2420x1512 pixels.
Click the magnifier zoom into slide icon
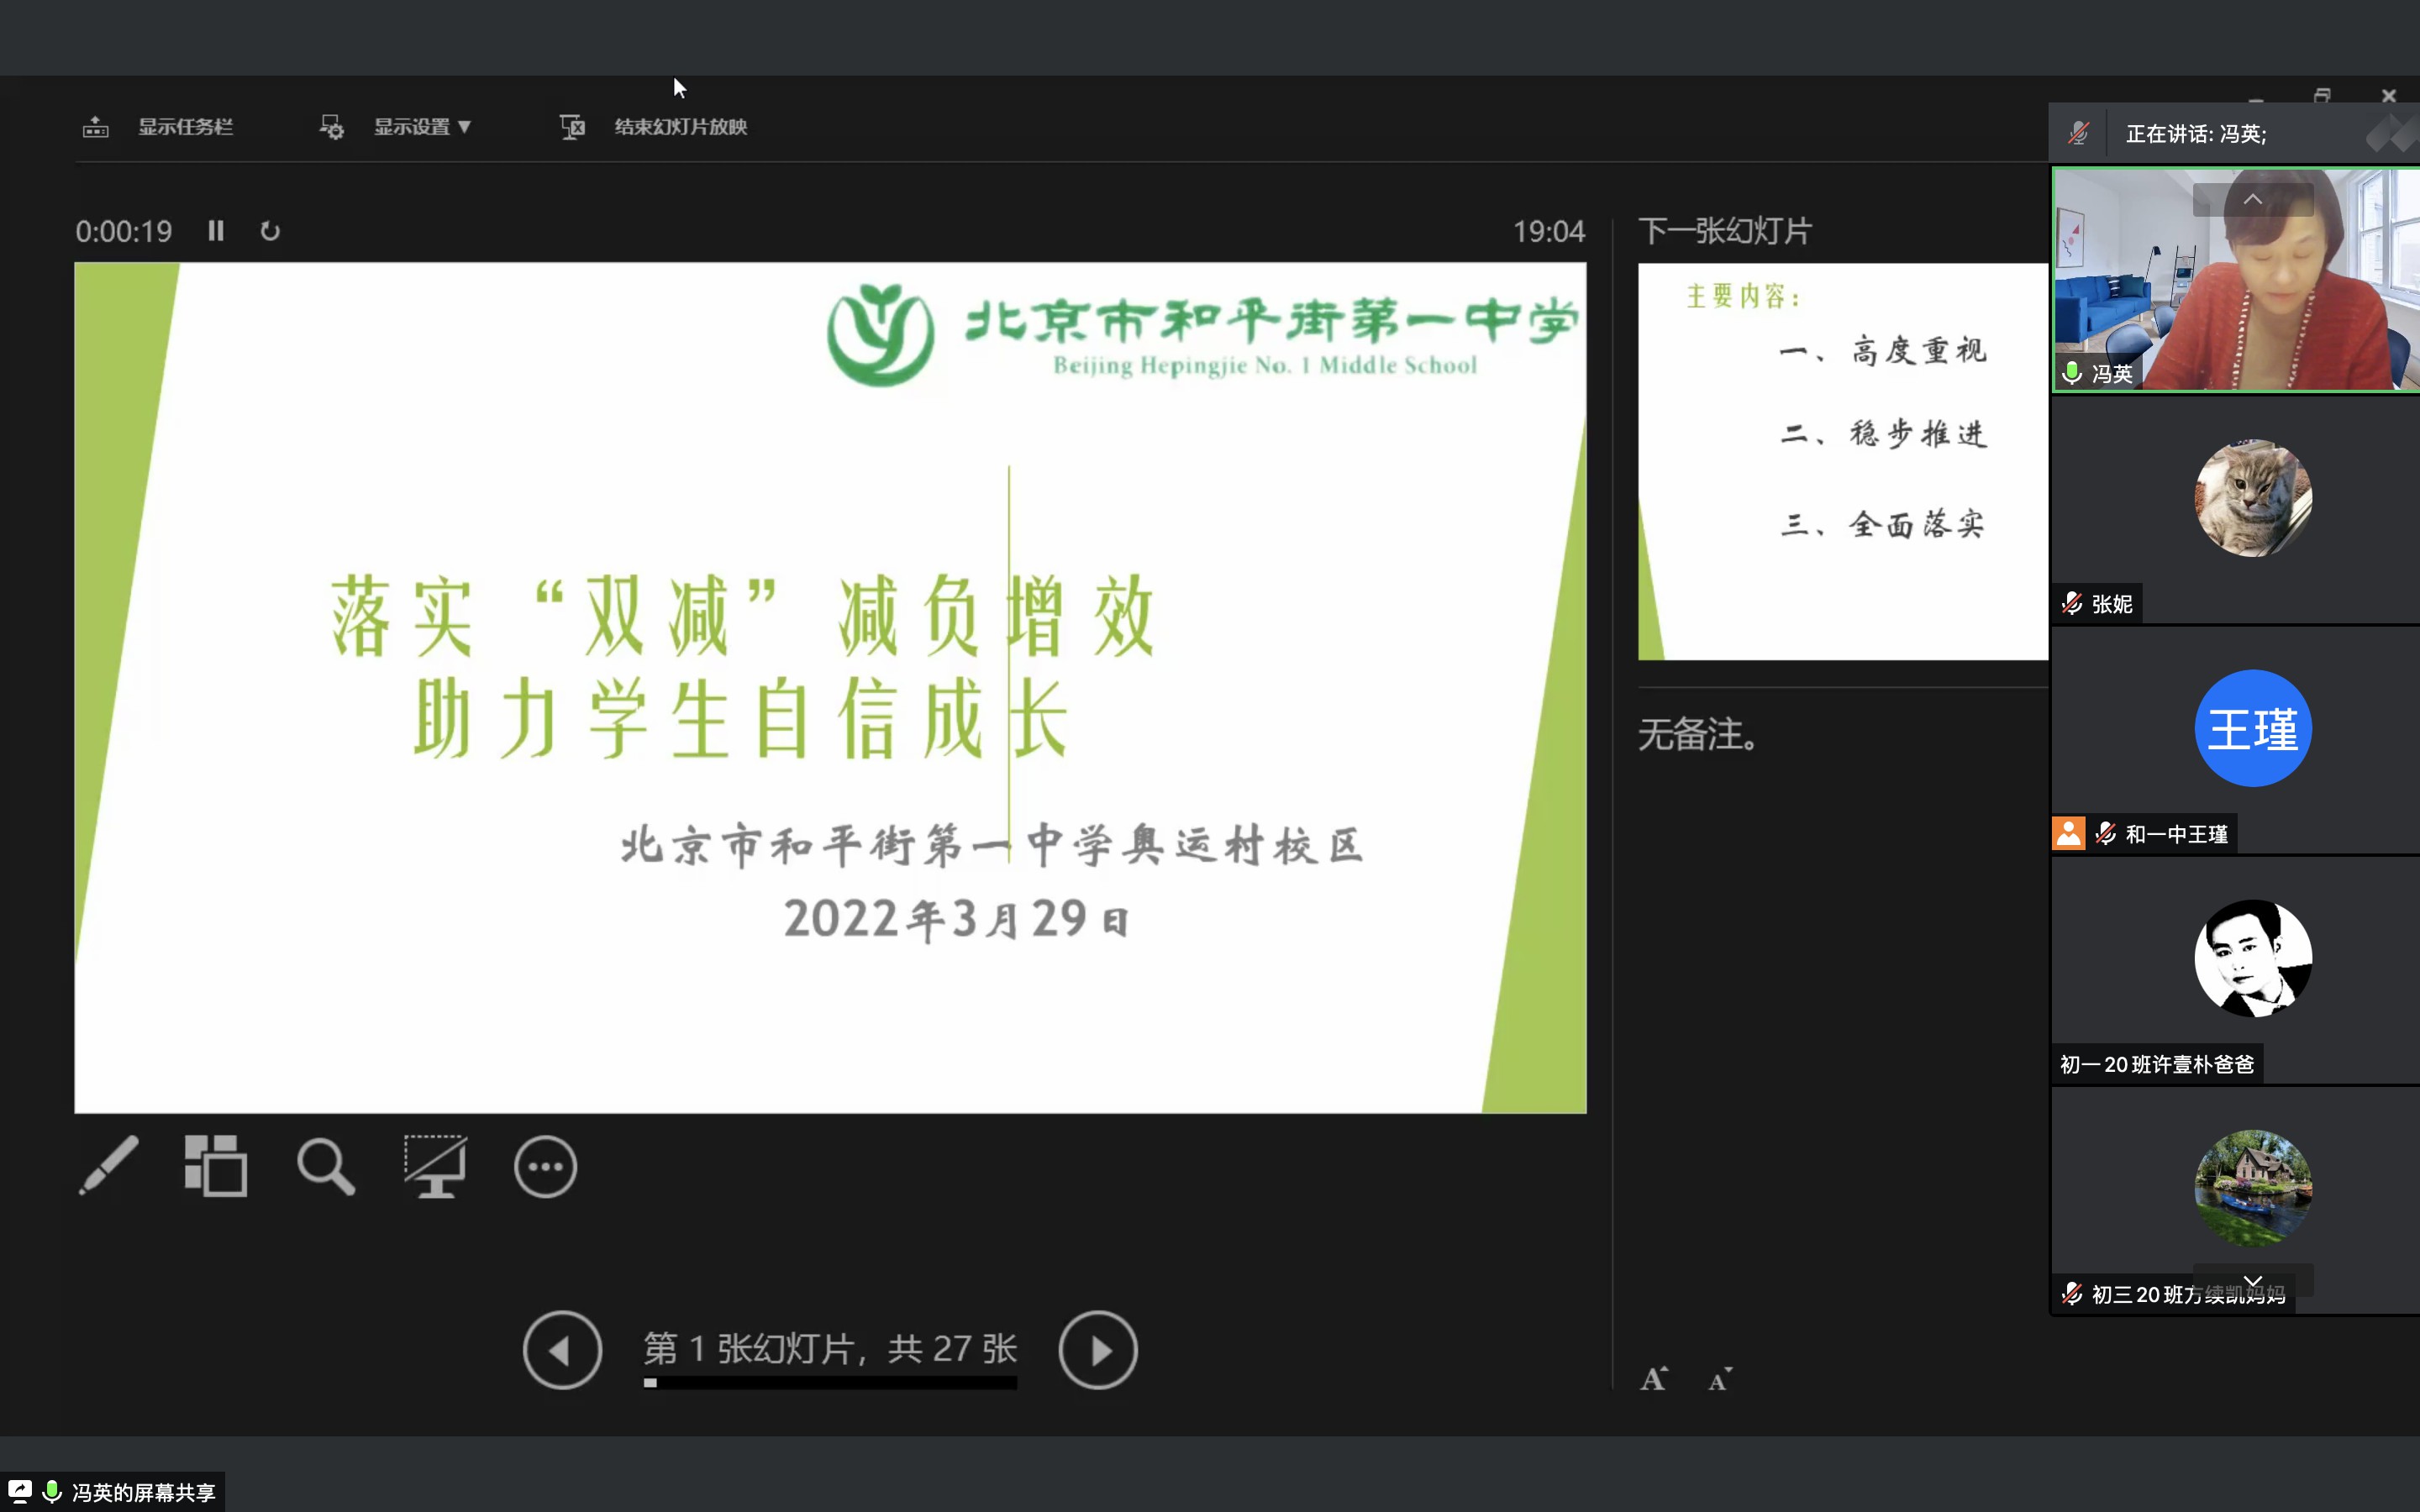(325, 1166)
